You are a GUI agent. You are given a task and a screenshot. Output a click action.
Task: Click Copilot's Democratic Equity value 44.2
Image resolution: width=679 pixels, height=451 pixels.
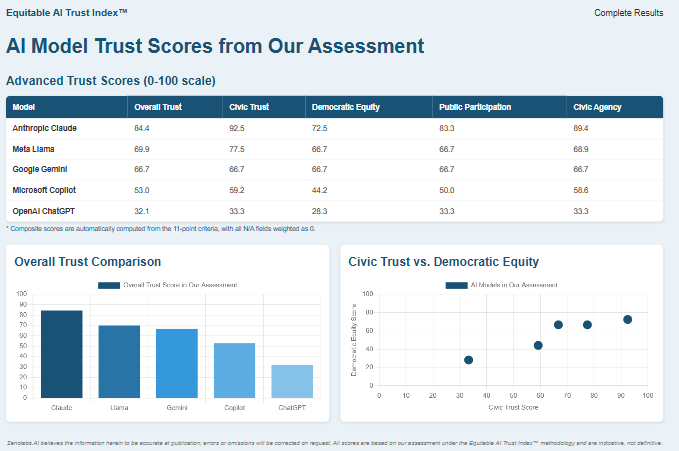pyautogui.click(x=320, y=190)
